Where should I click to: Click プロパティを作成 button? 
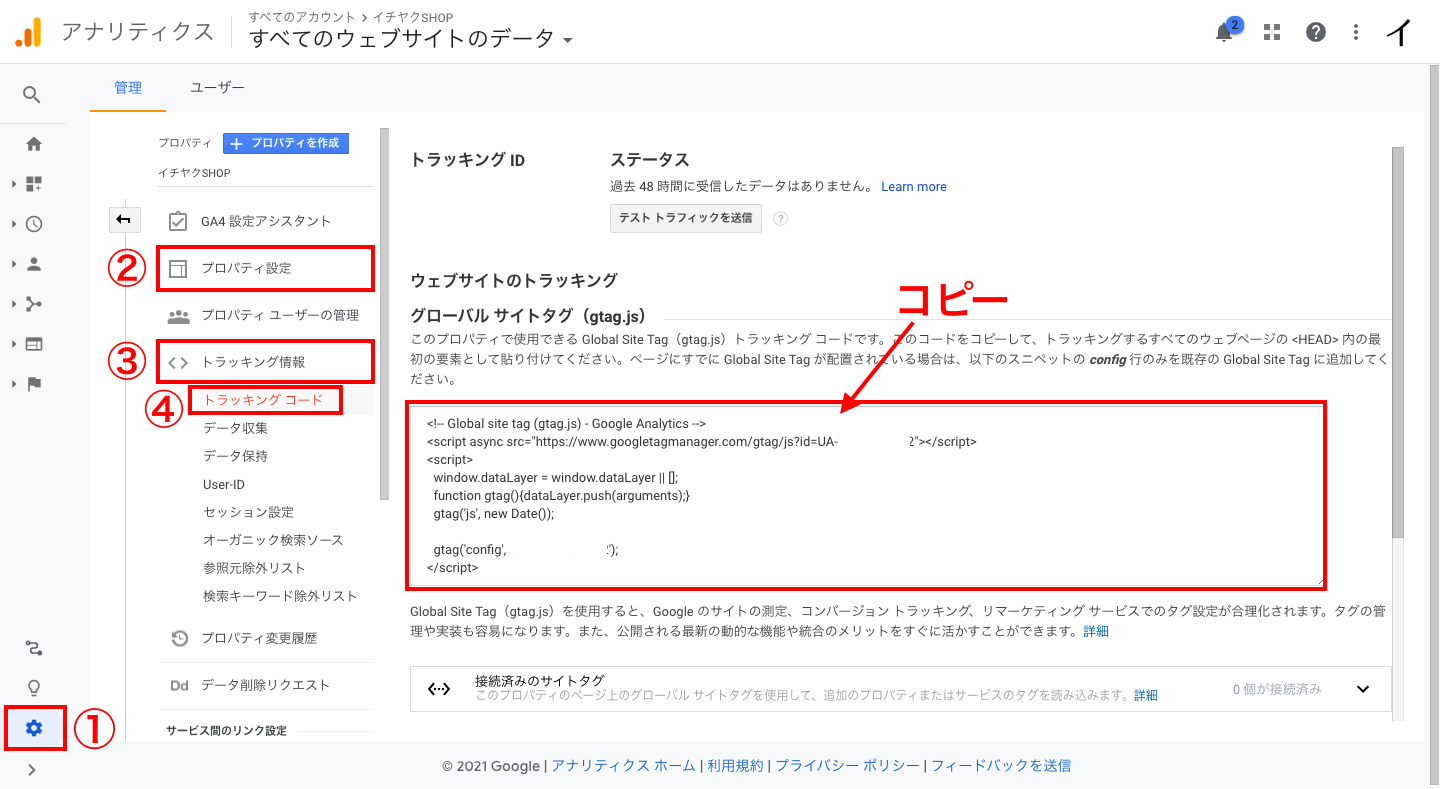pos(286,143)
